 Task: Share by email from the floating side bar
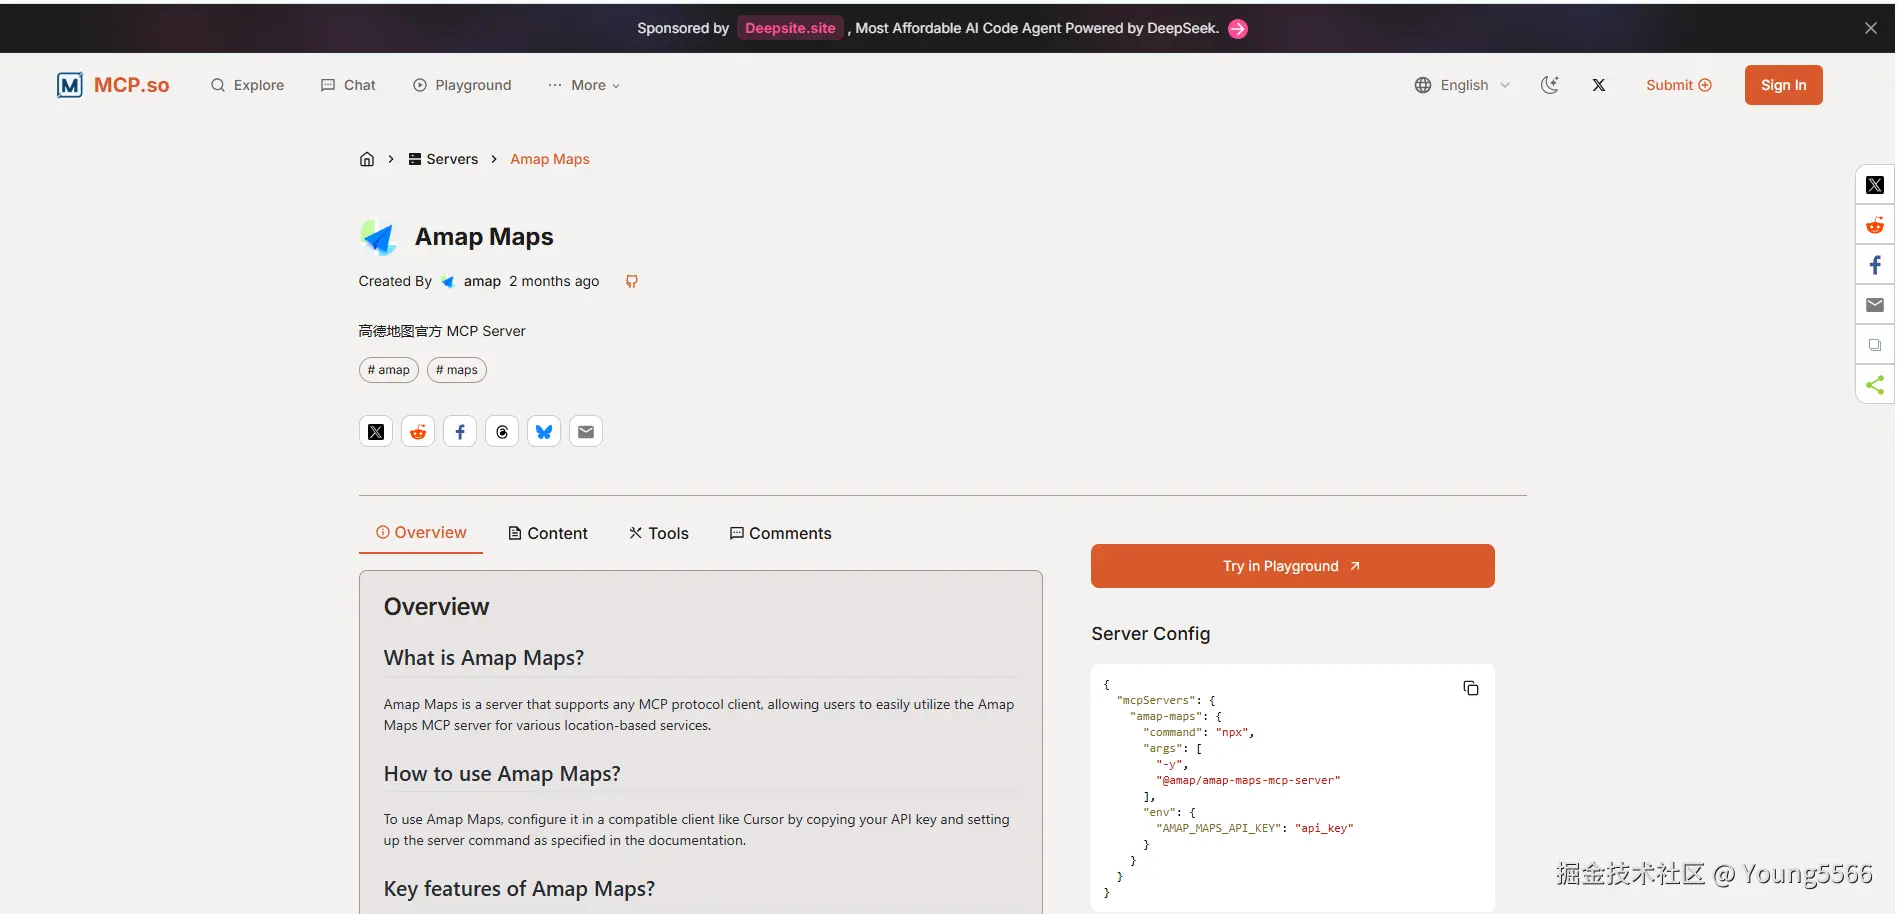pos(1875,305)
